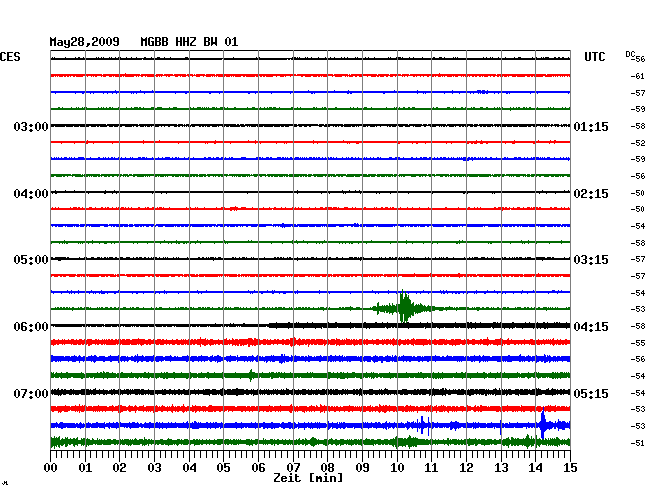This screenshot has height=494, width=650.
Task: Select minute tick label 06
Action: (x=258, y=467)
